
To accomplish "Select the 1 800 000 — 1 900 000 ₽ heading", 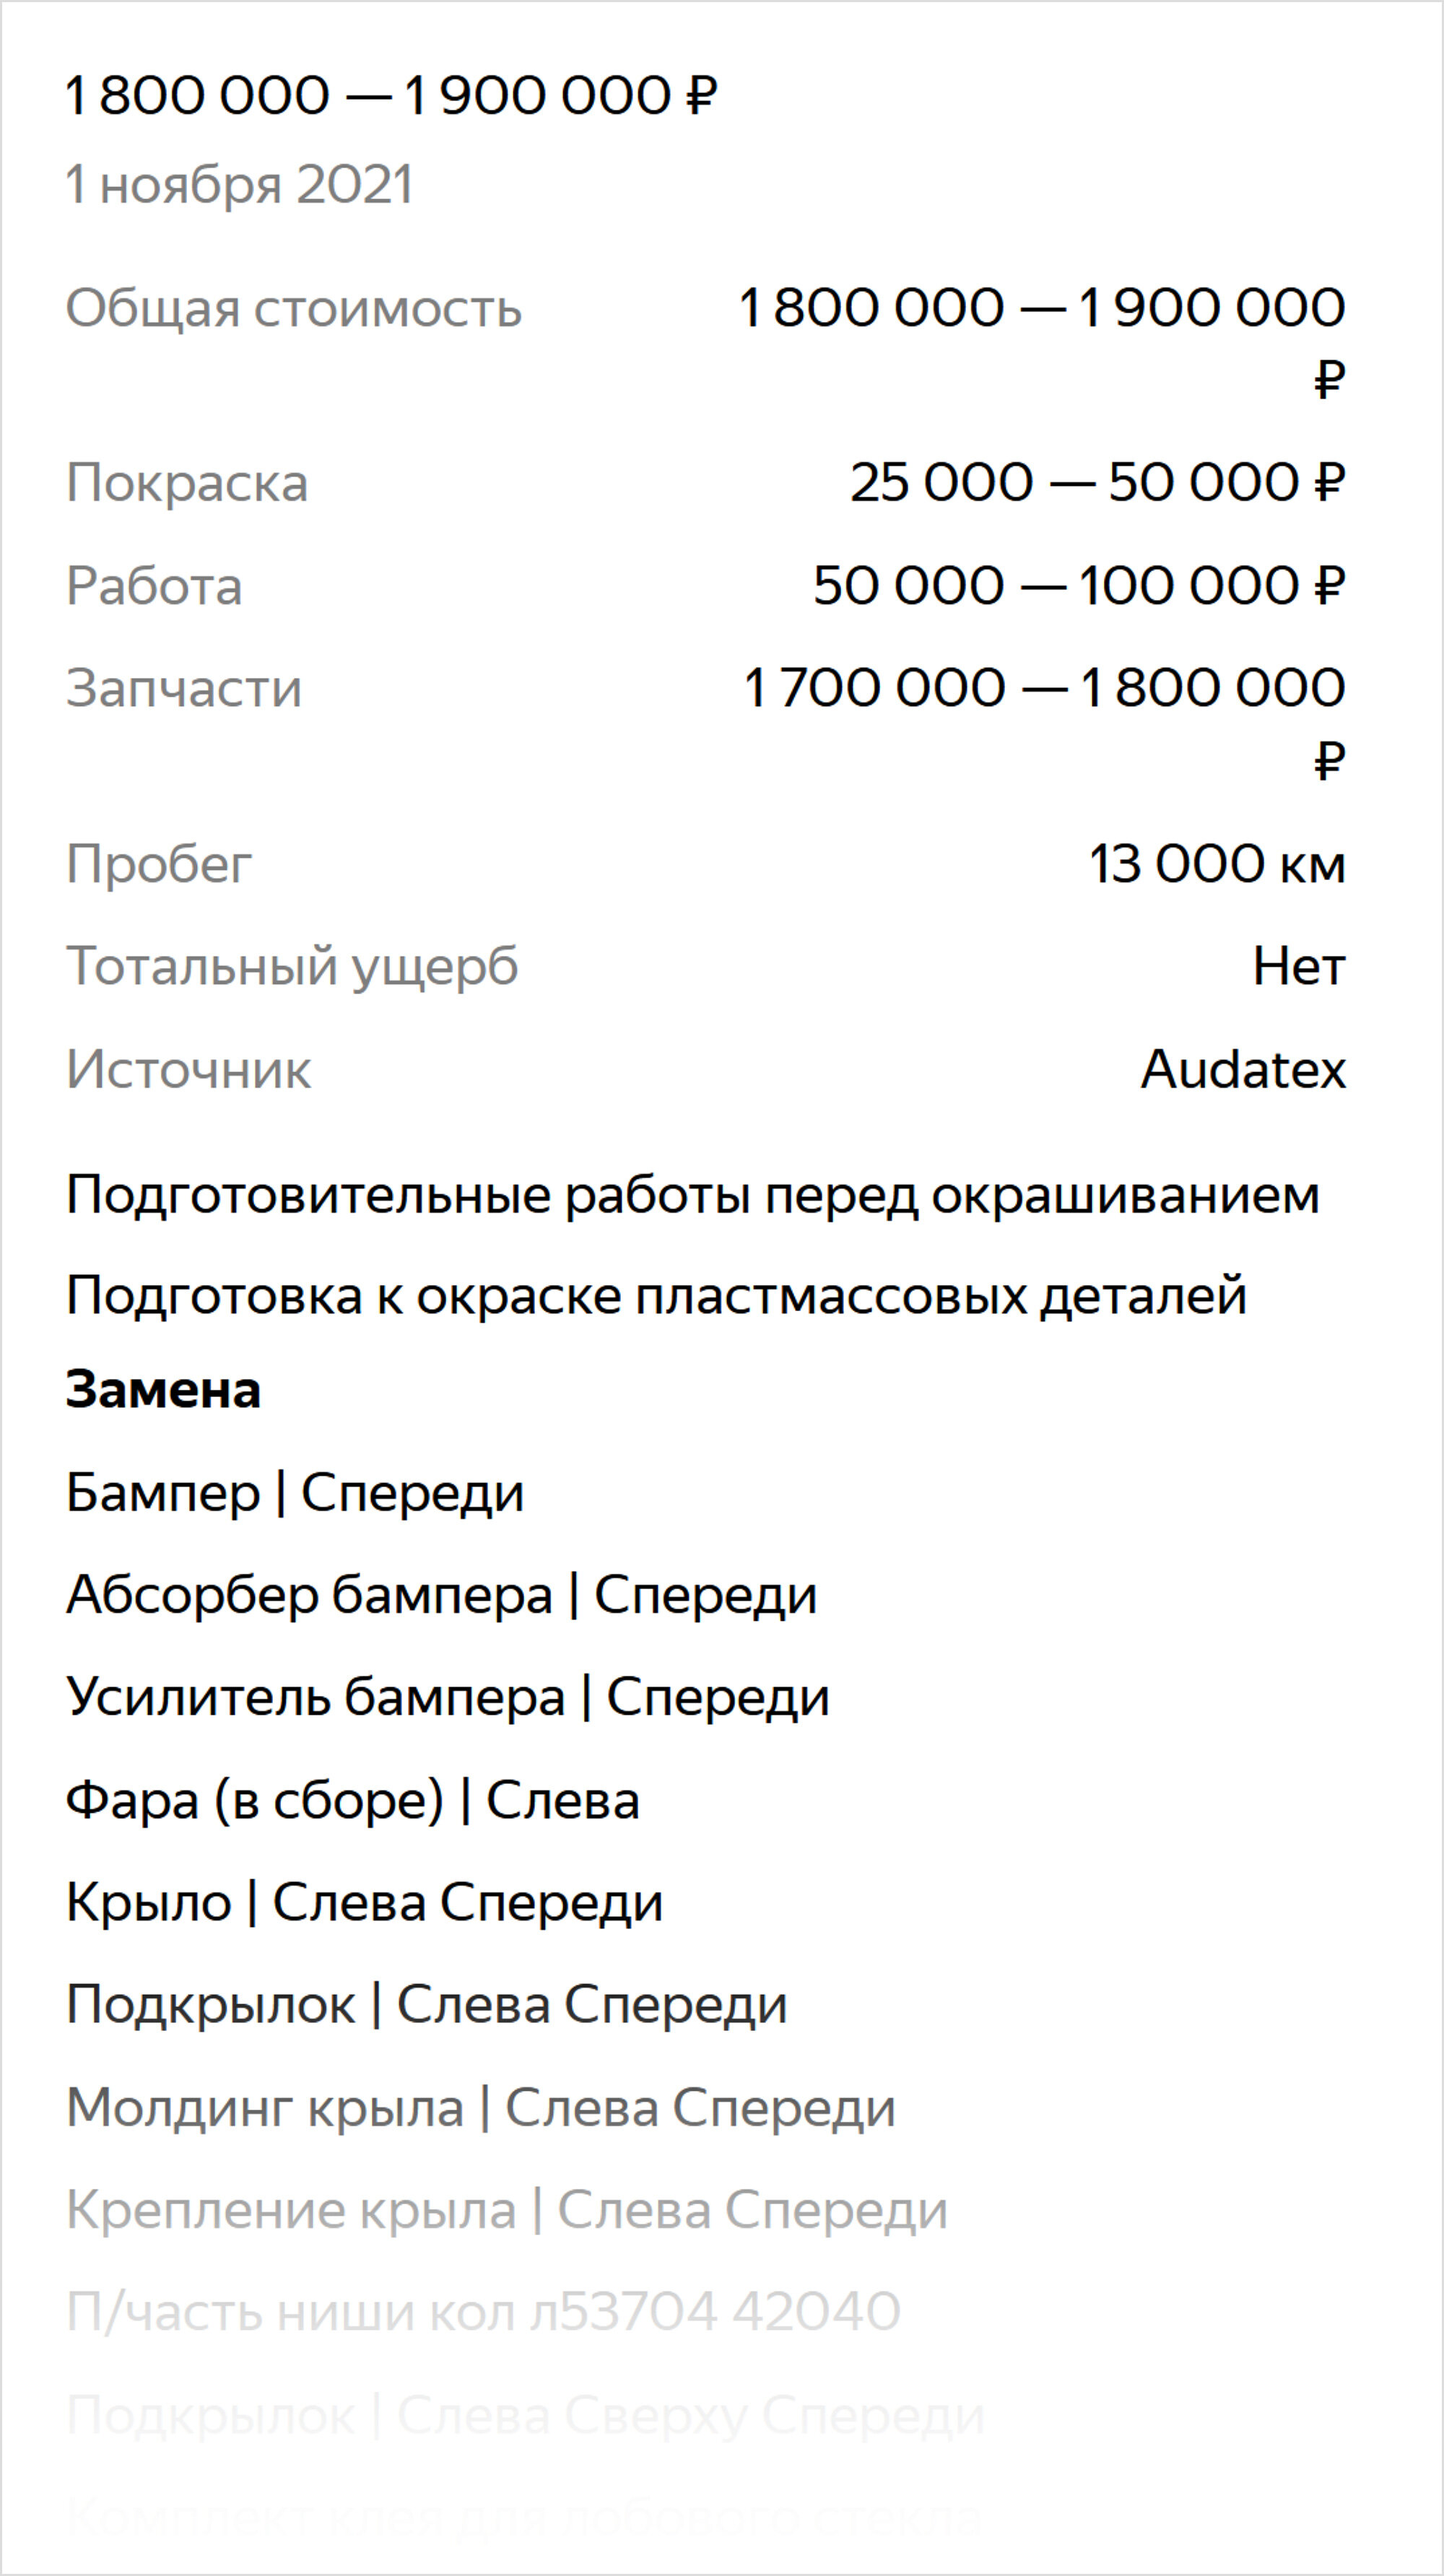I will click(x=391, y=96).
